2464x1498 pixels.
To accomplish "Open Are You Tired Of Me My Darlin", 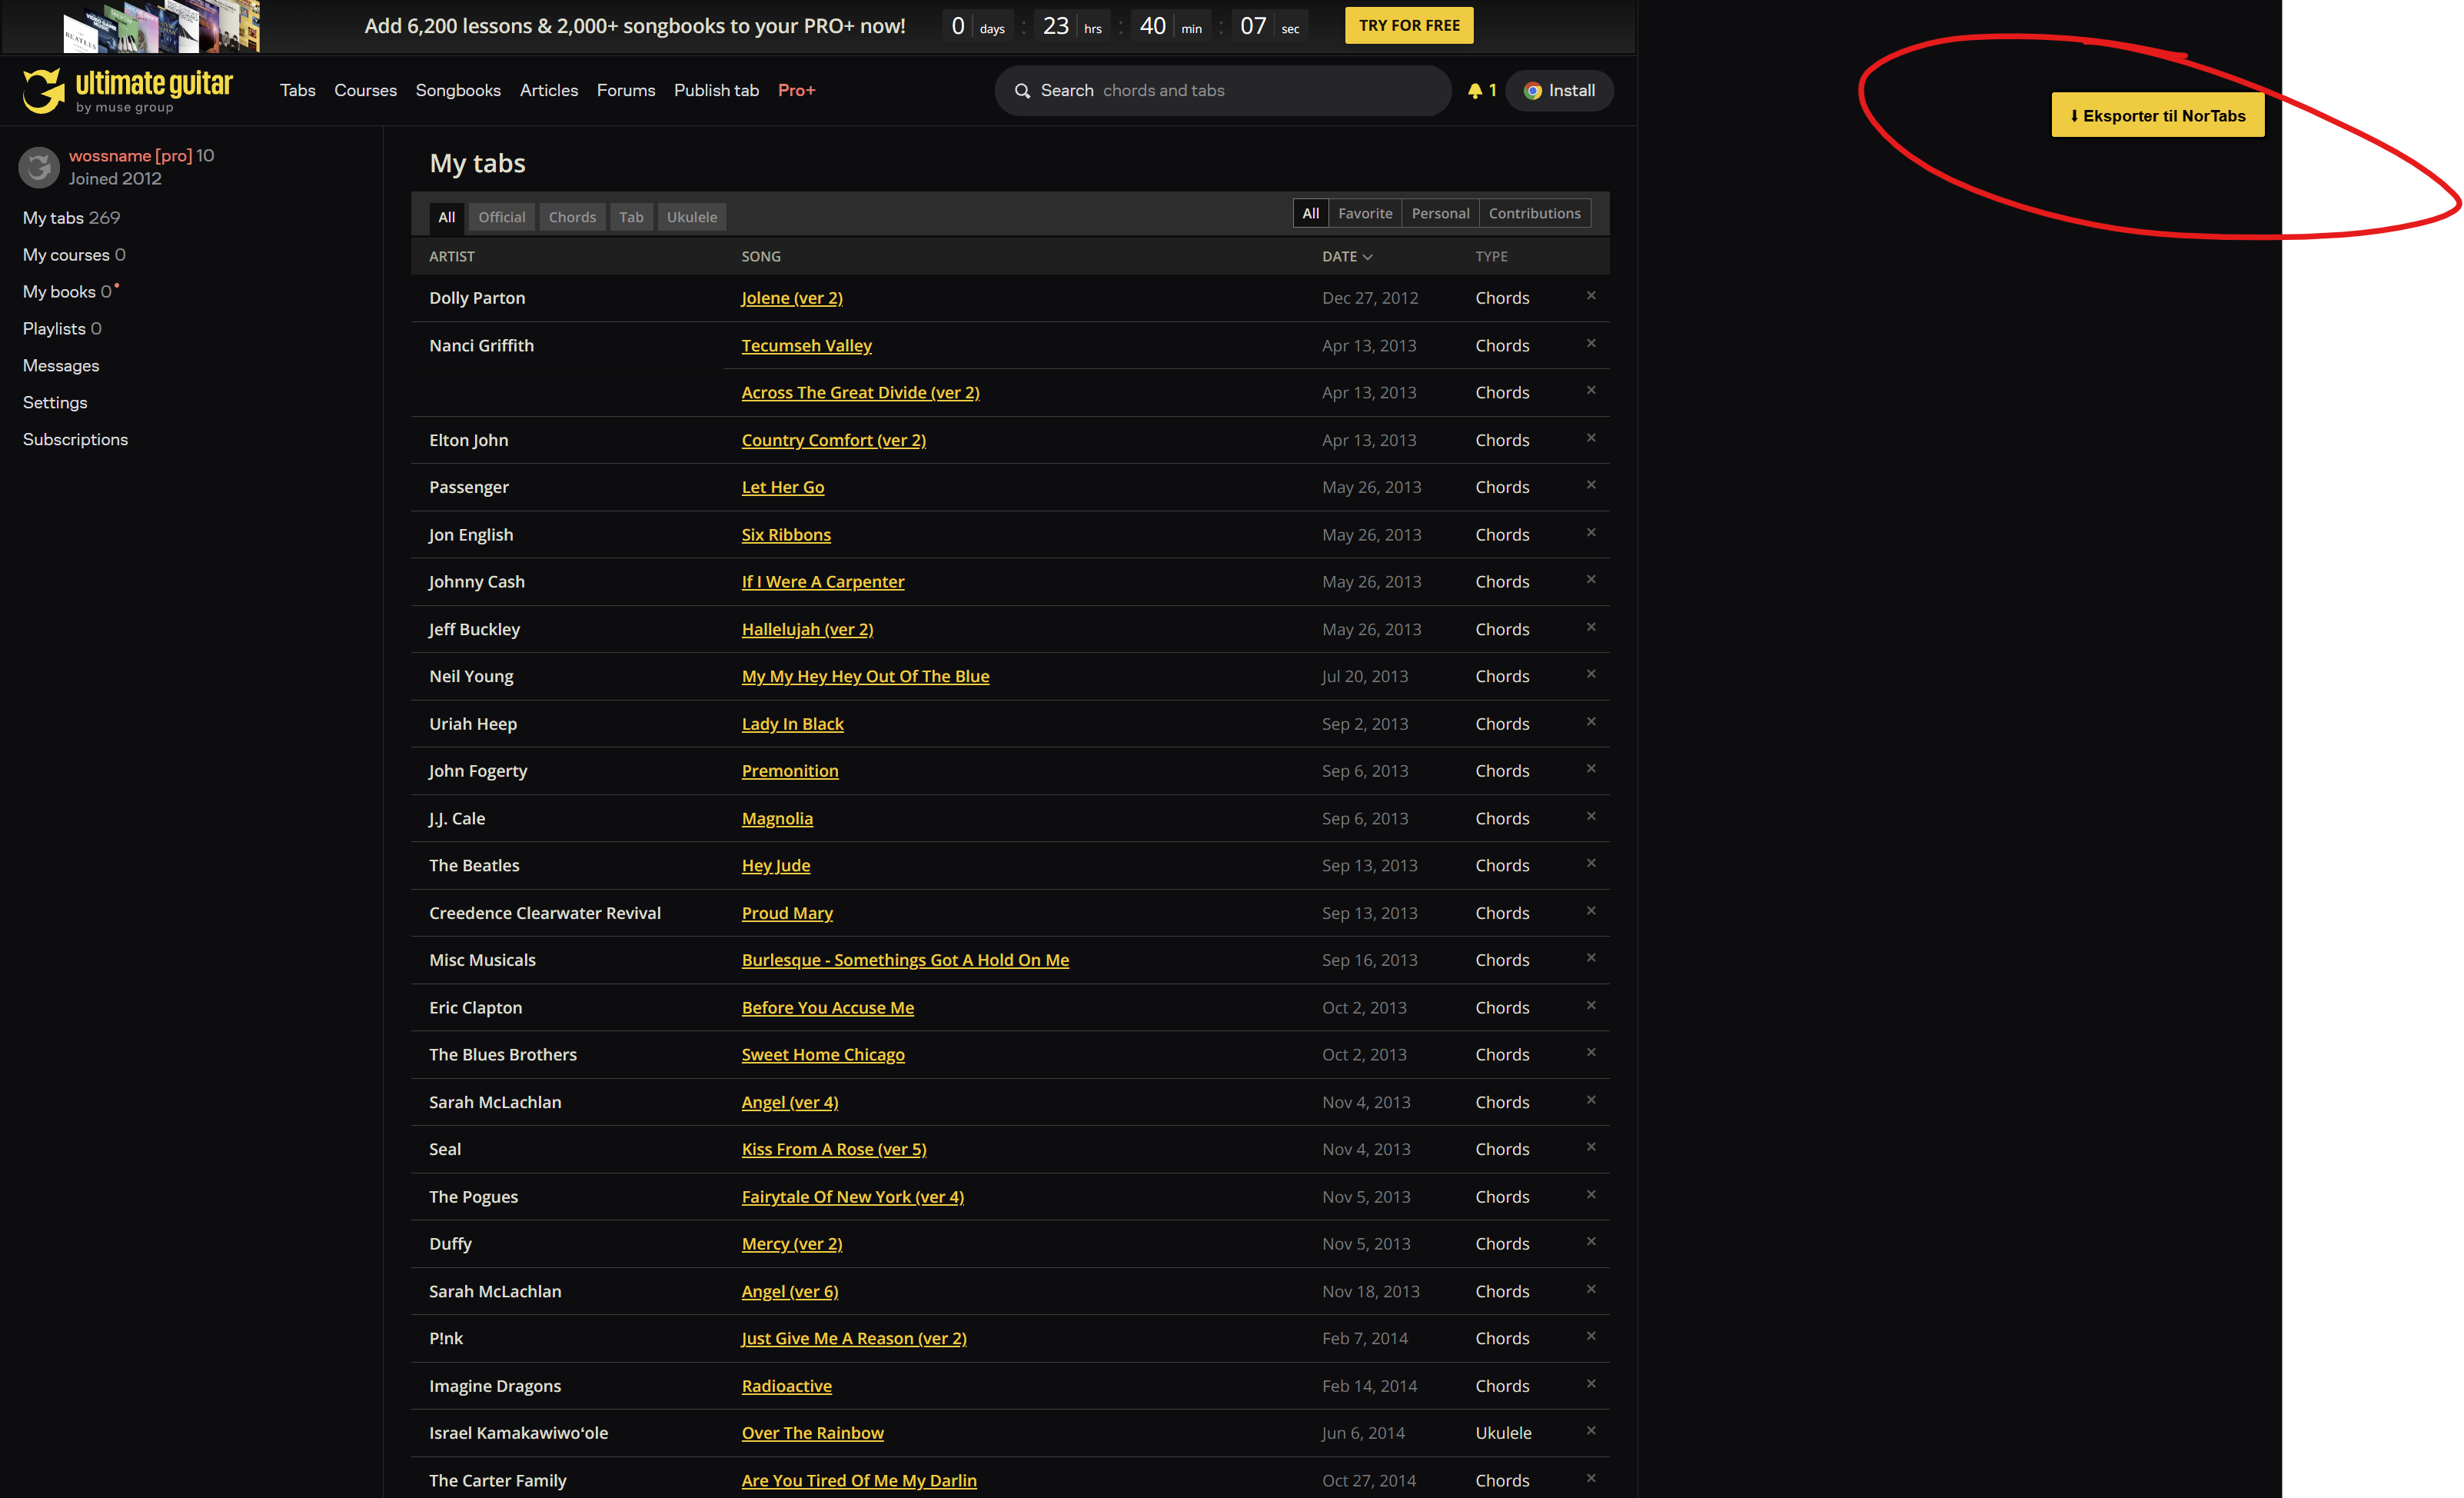I will click(859, 1481).
